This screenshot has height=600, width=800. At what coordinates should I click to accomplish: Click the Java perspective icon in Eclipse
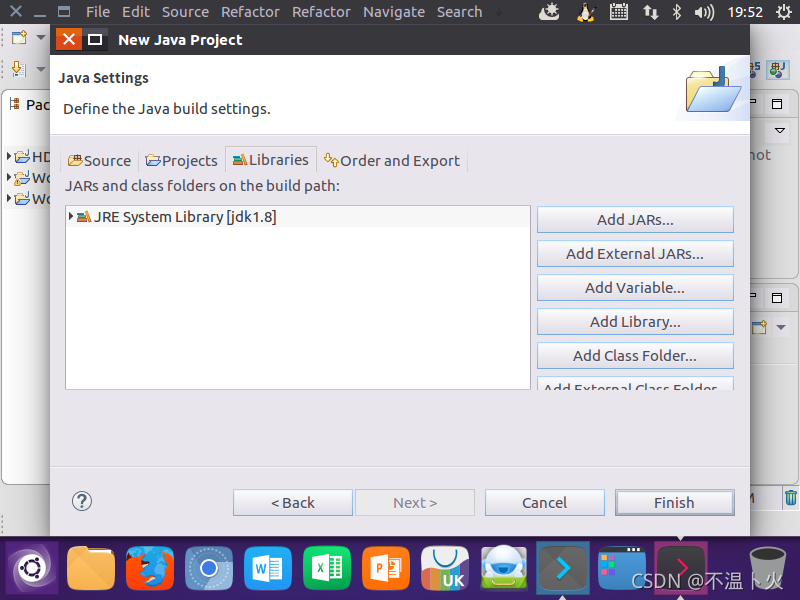pos(778,69)
